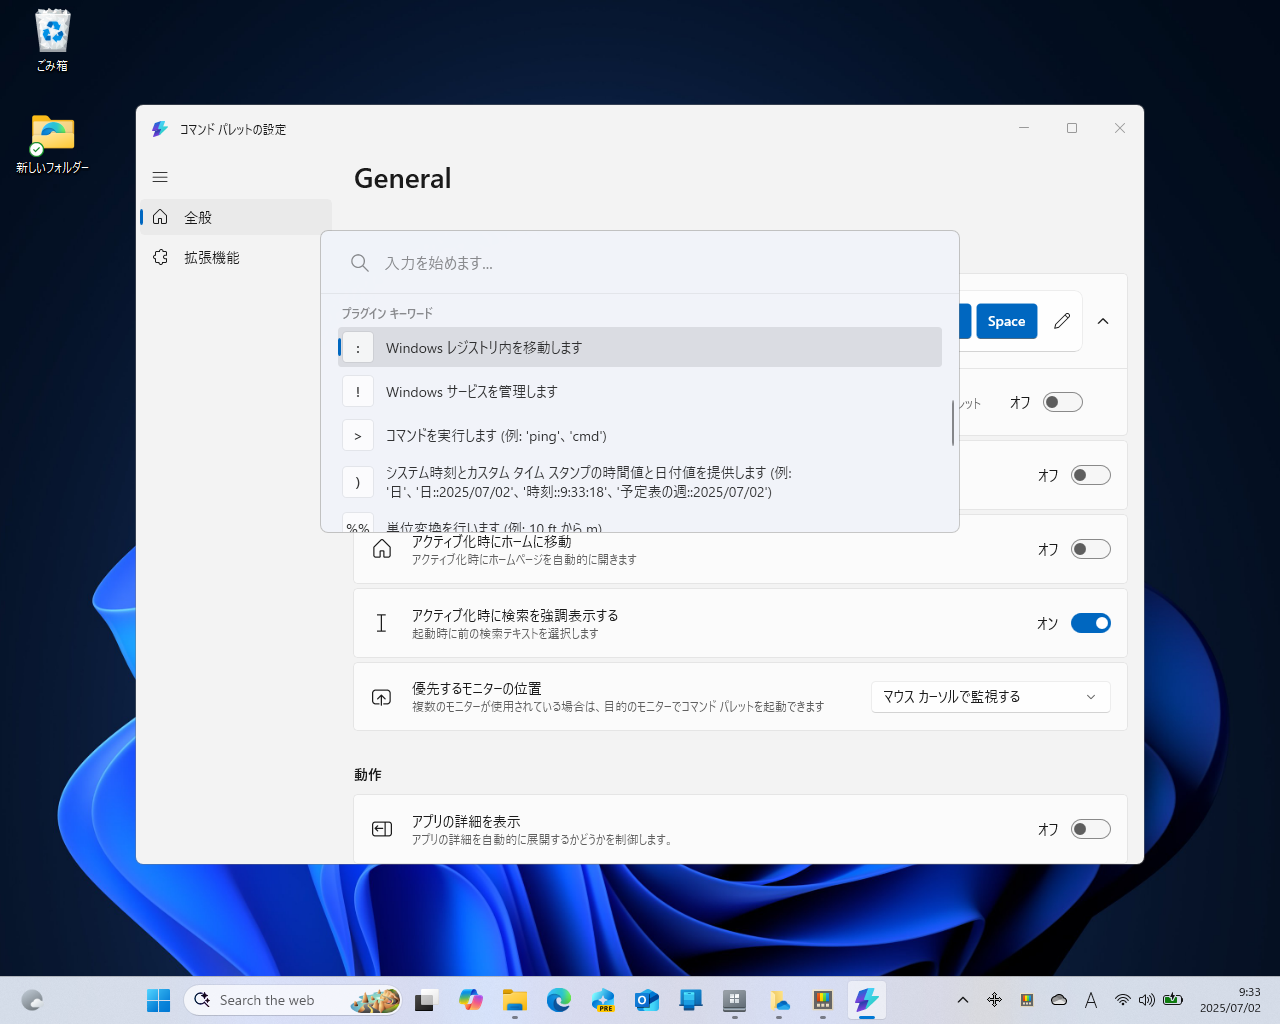Screen dimensions: 1280x1024
Task: Select Windows レジストリ内を移動します entry
Action: point(640,347)
